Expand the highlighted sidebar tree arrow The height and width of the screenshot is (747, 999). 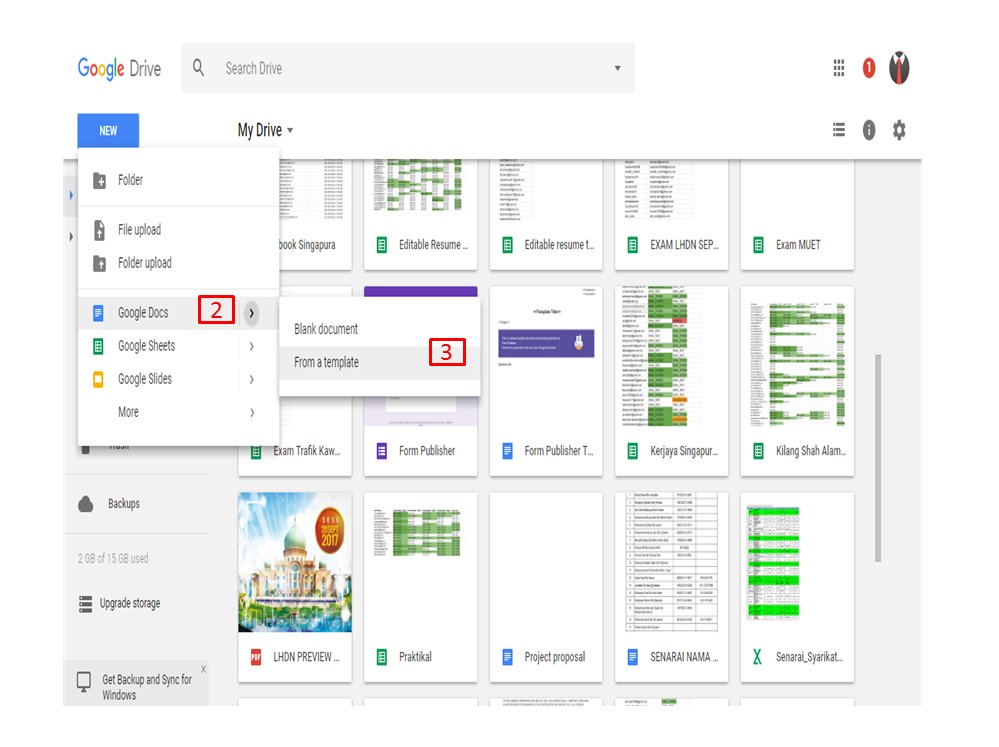click(x=71, y=195)
